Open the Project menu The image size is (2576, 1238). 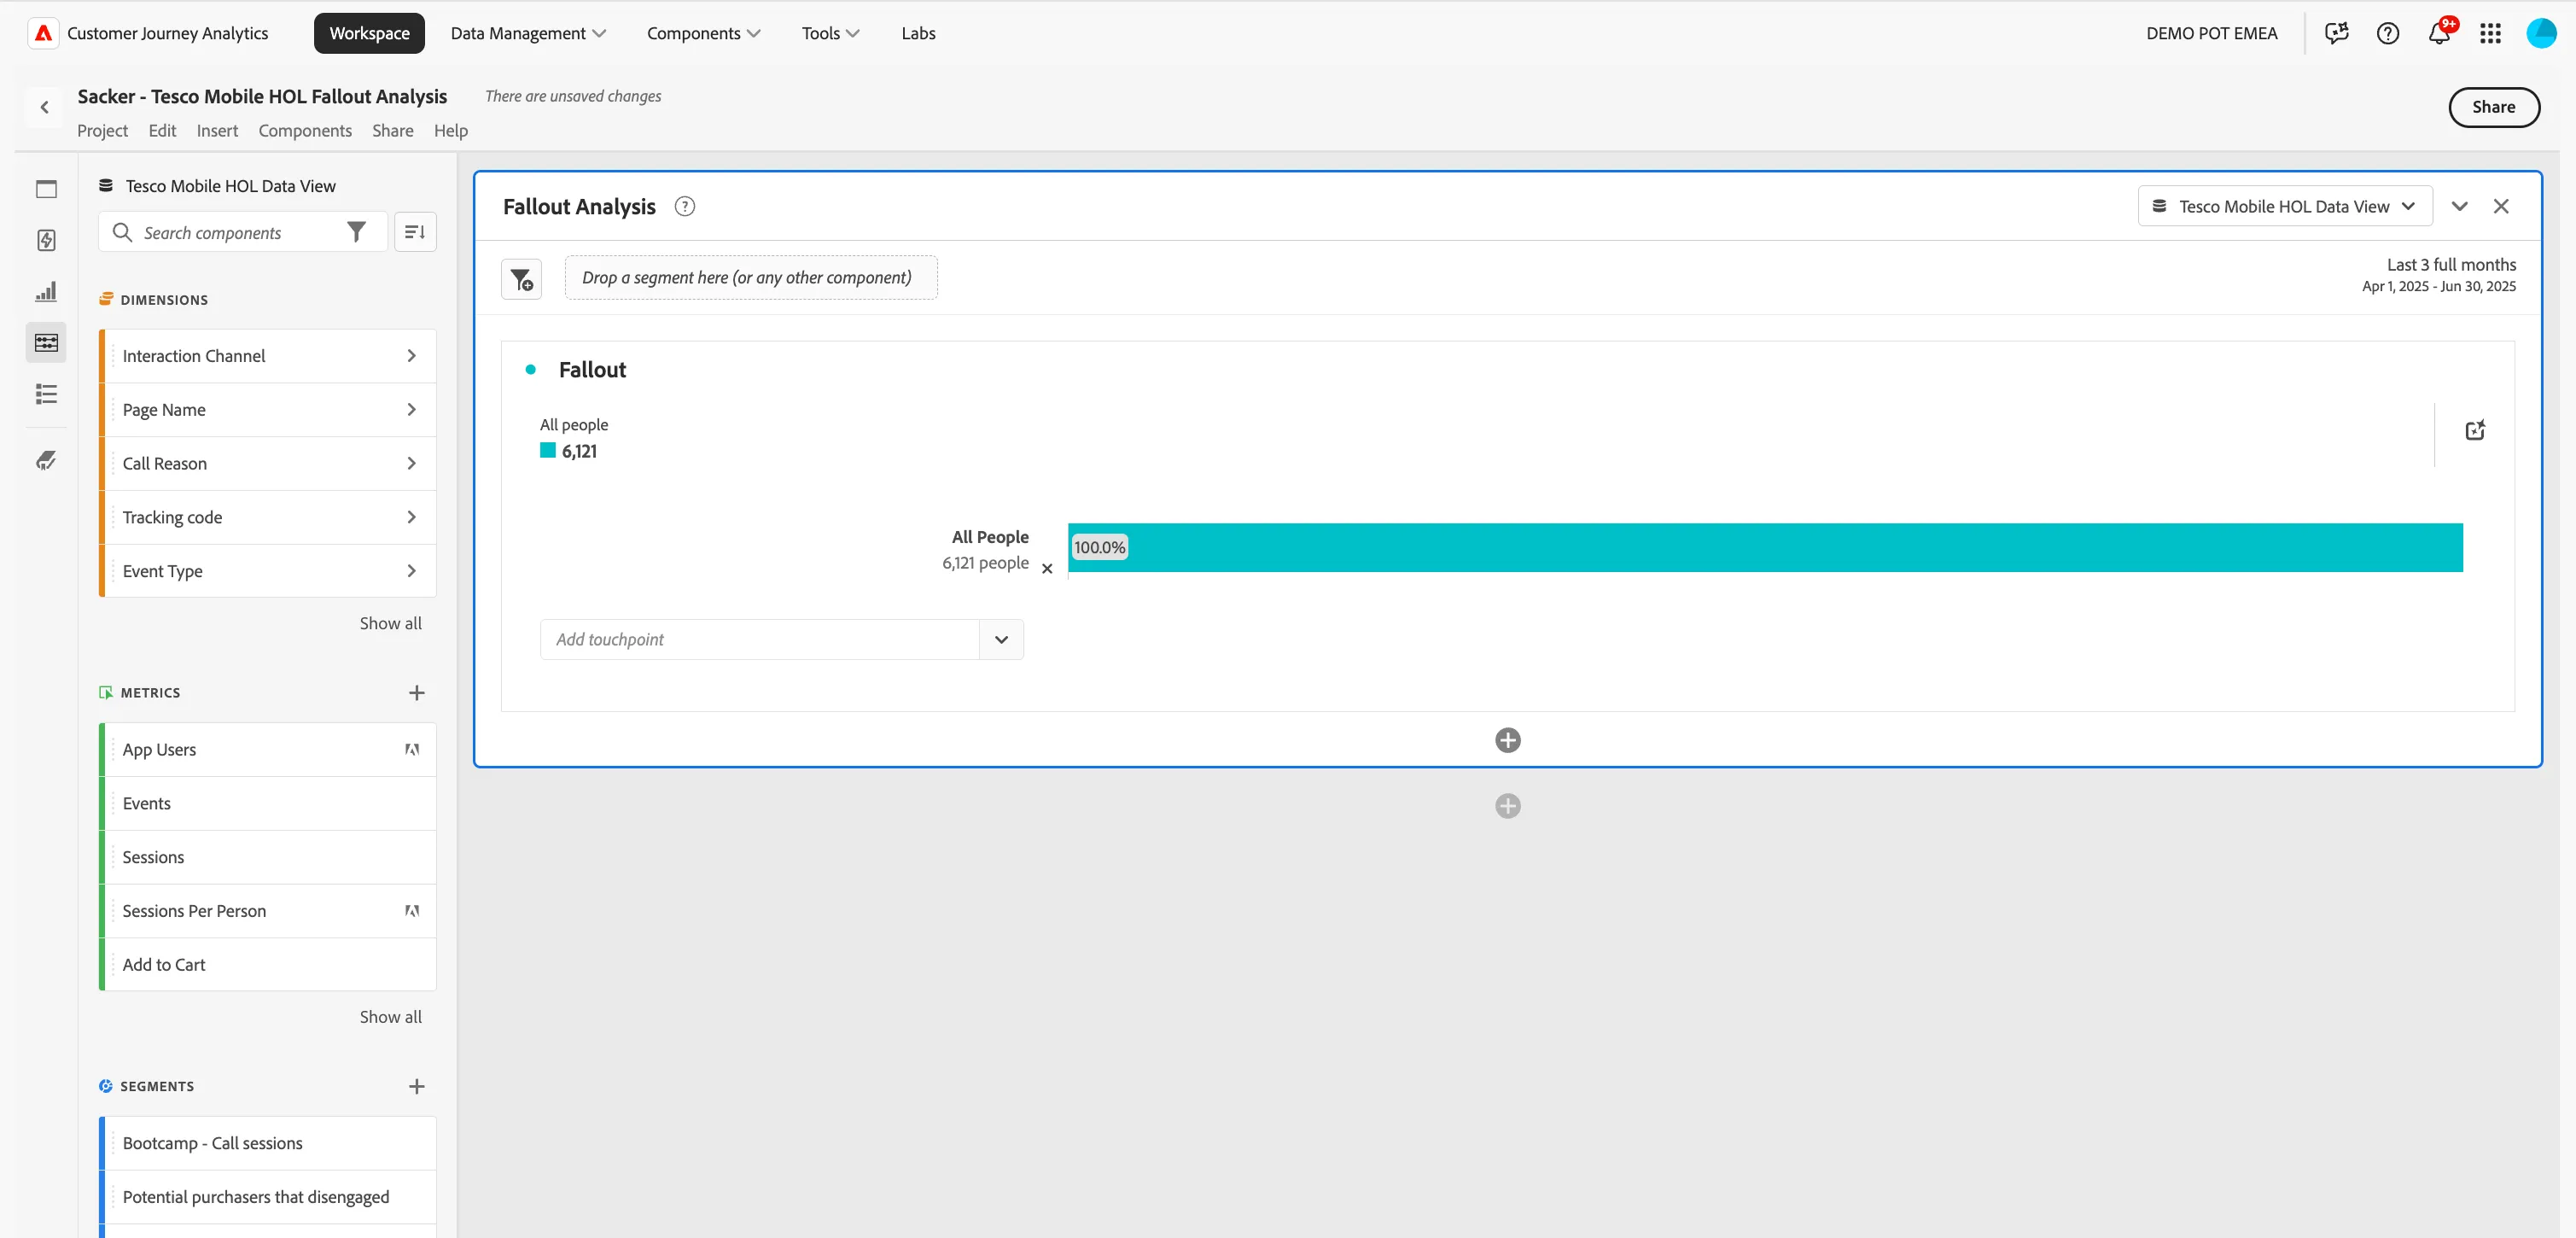[102, 130]
